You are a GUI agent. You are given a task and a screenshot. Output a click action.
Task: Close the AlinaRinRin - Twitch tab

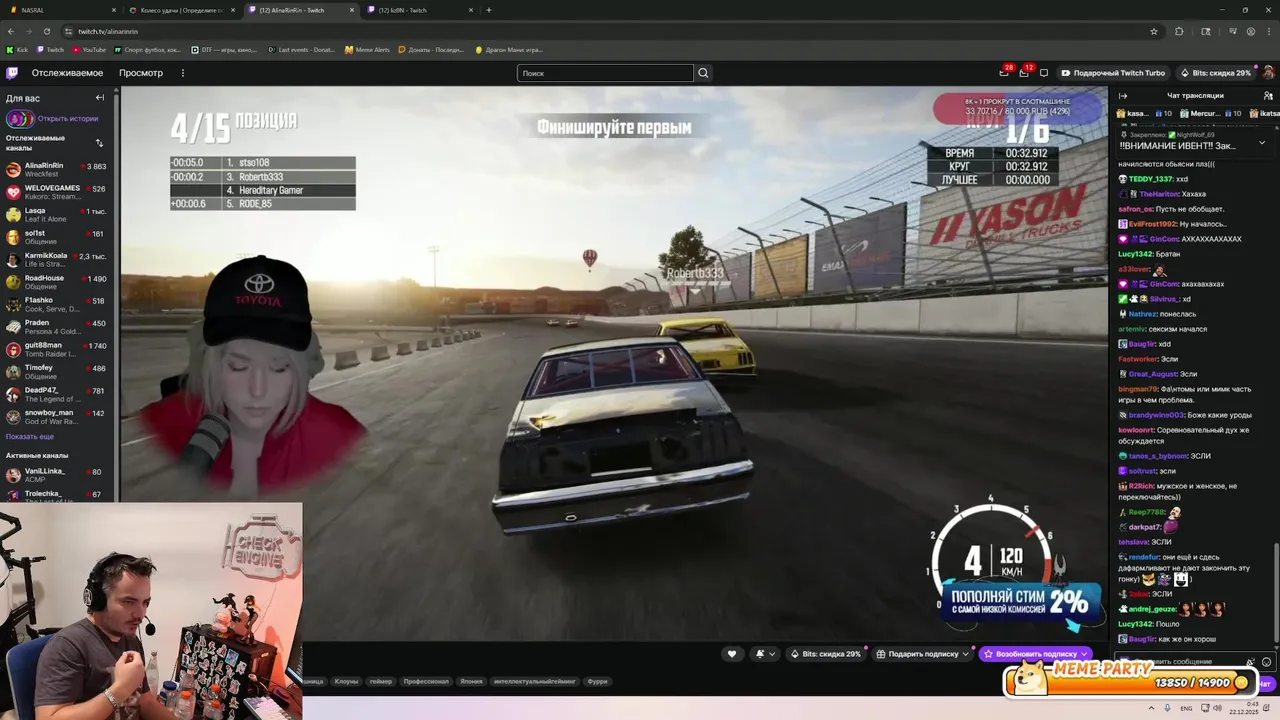click(352, 10)
